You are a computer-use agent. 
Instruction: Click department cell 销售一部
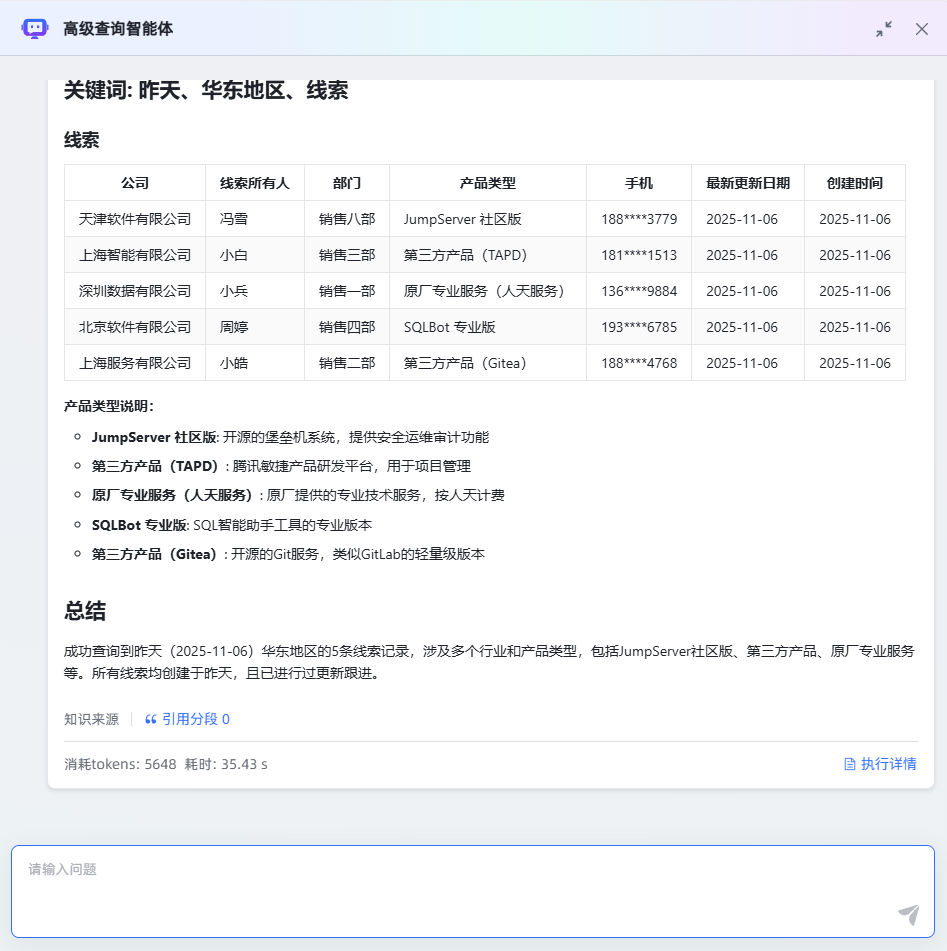pyautogui.click(x=347, y=291)
